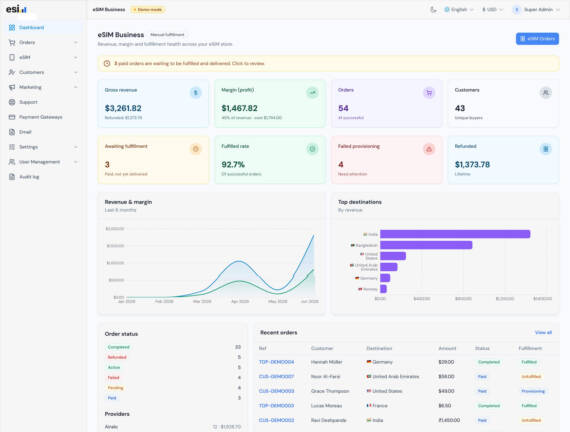
Task: Open the Dashboard sidebar item
Action: [43, 28]
